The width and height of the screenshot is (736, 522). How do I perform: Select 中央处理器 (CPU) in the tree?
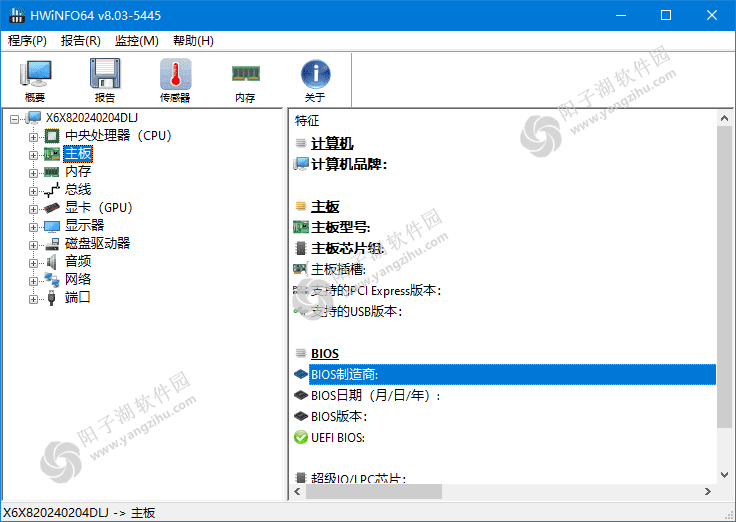point(118,136)
